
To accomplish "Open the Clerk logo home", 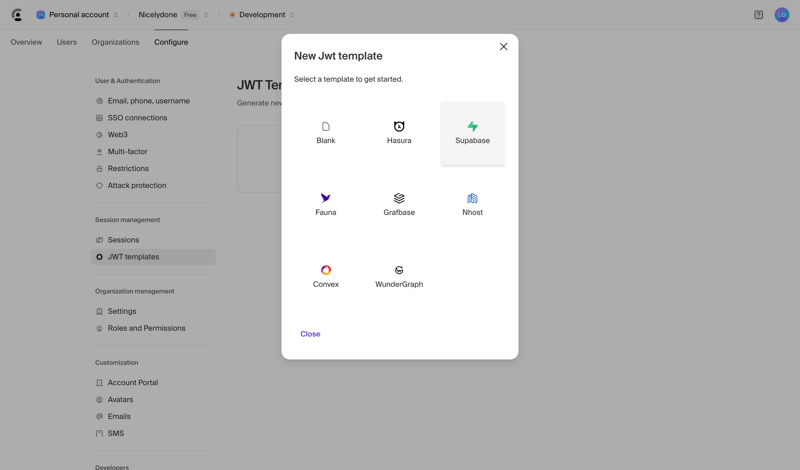I will (x=17, y=15).
